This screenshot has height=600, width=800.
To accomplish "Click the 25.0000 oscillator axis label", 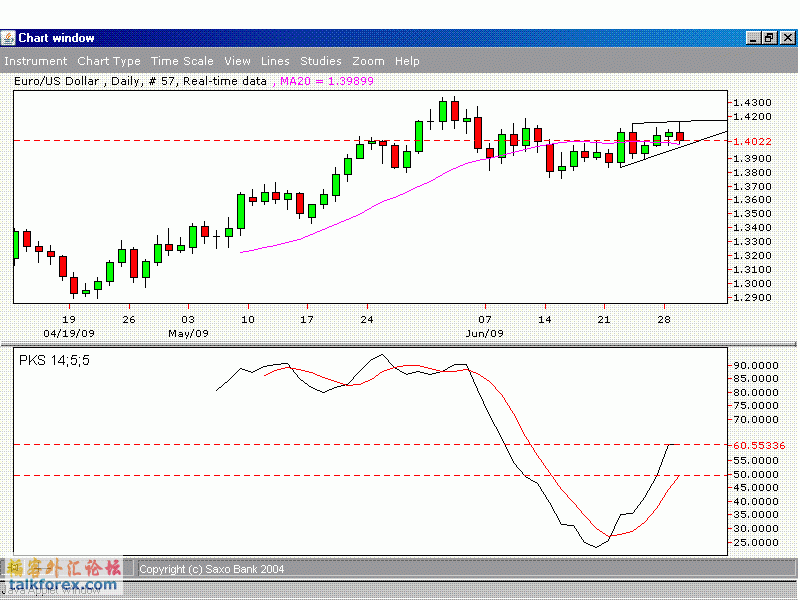I will pos(756,542).
